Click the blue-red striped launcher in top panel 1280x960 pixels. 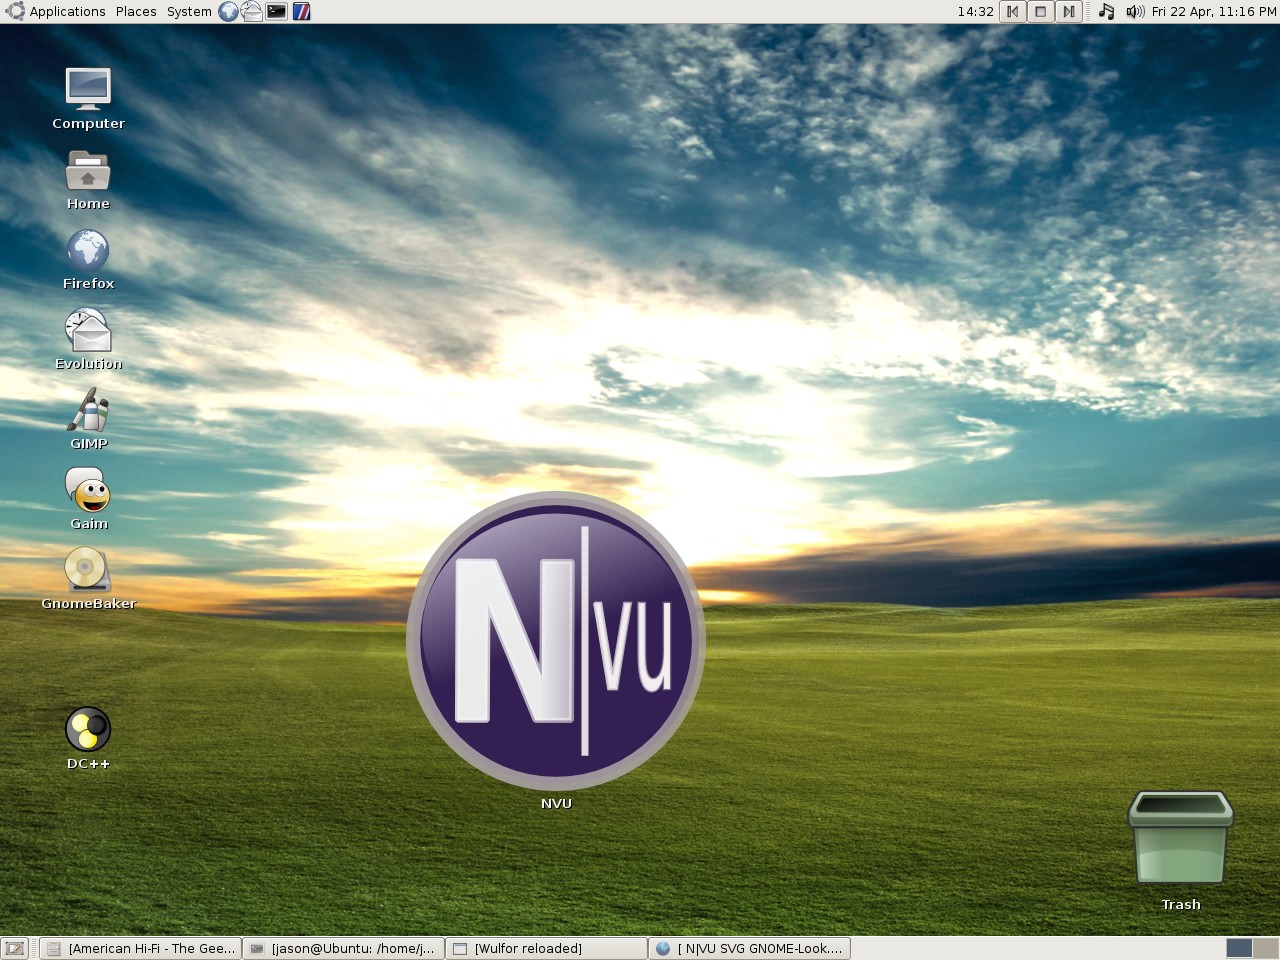coord(301,12)
